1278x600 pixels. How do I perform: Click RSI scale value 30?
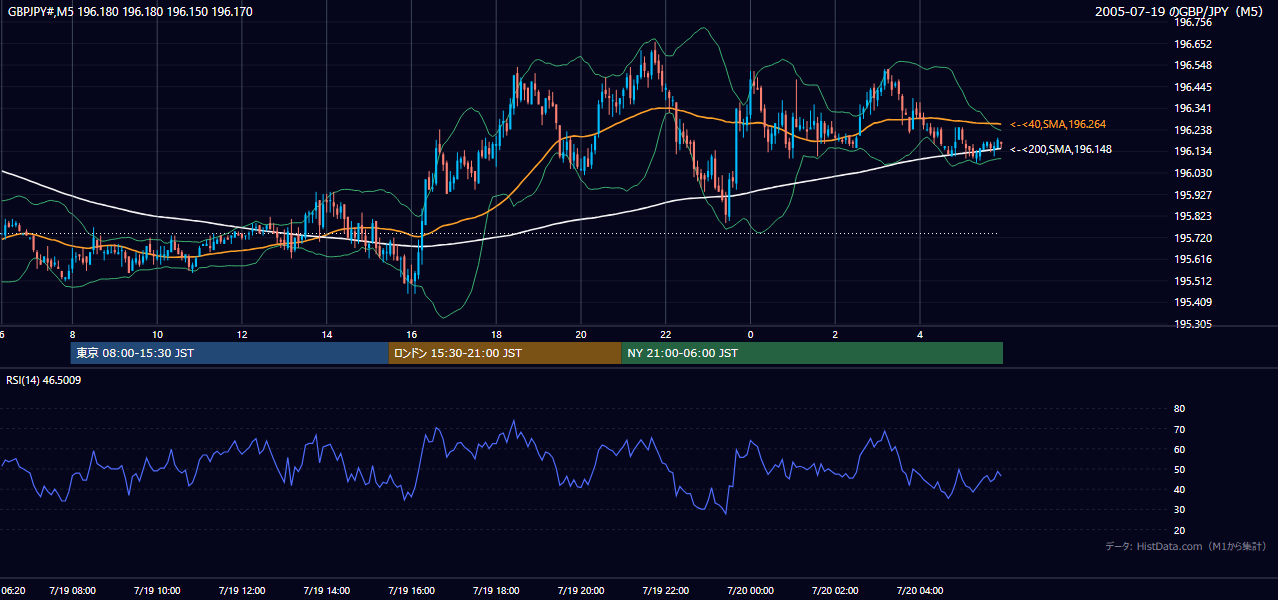(1179, 510)
